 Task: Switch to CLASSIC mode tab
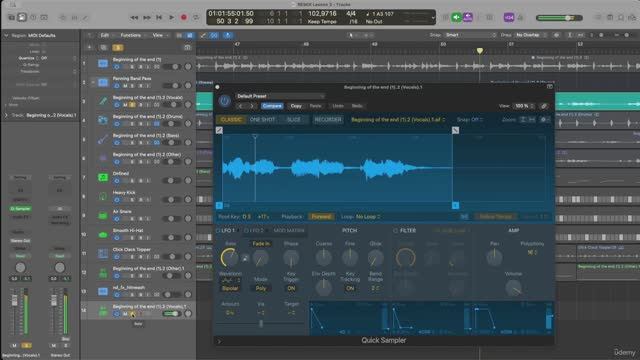(x=231, y=120)
